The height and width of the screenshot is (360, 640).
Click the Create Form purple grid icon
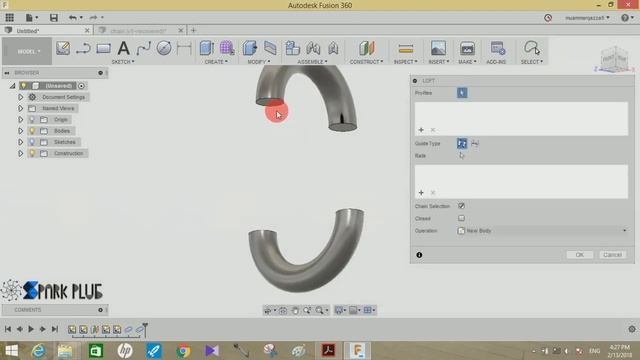(227, 48)
